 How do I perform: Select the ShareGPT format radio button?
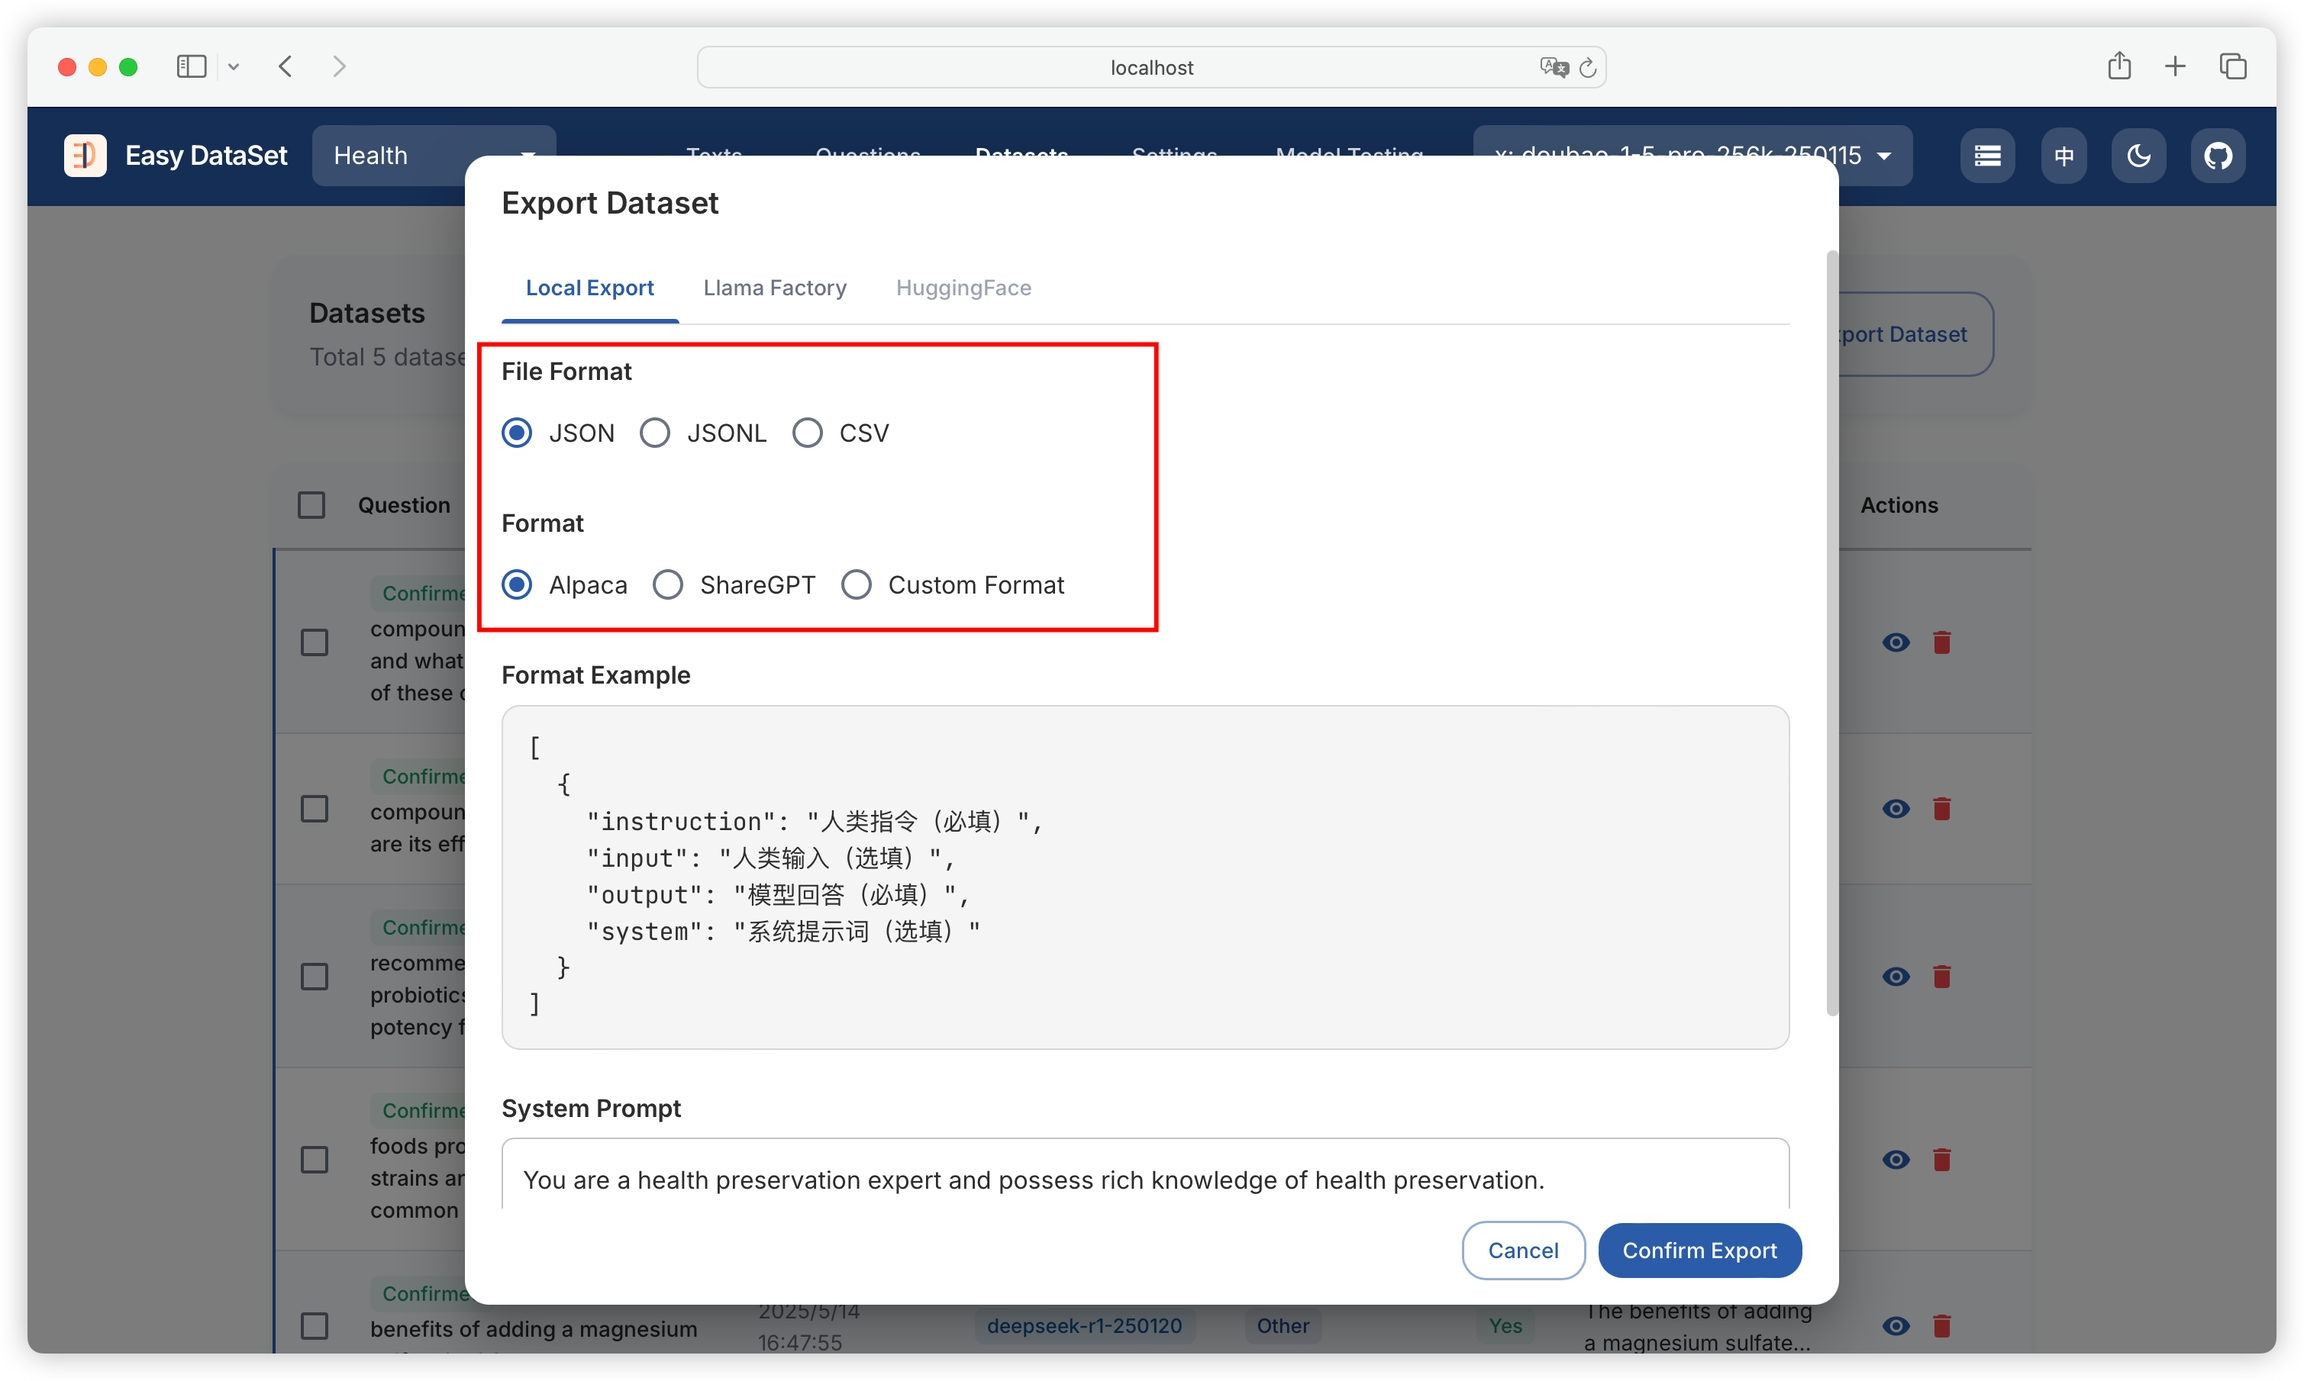[668, 585]
